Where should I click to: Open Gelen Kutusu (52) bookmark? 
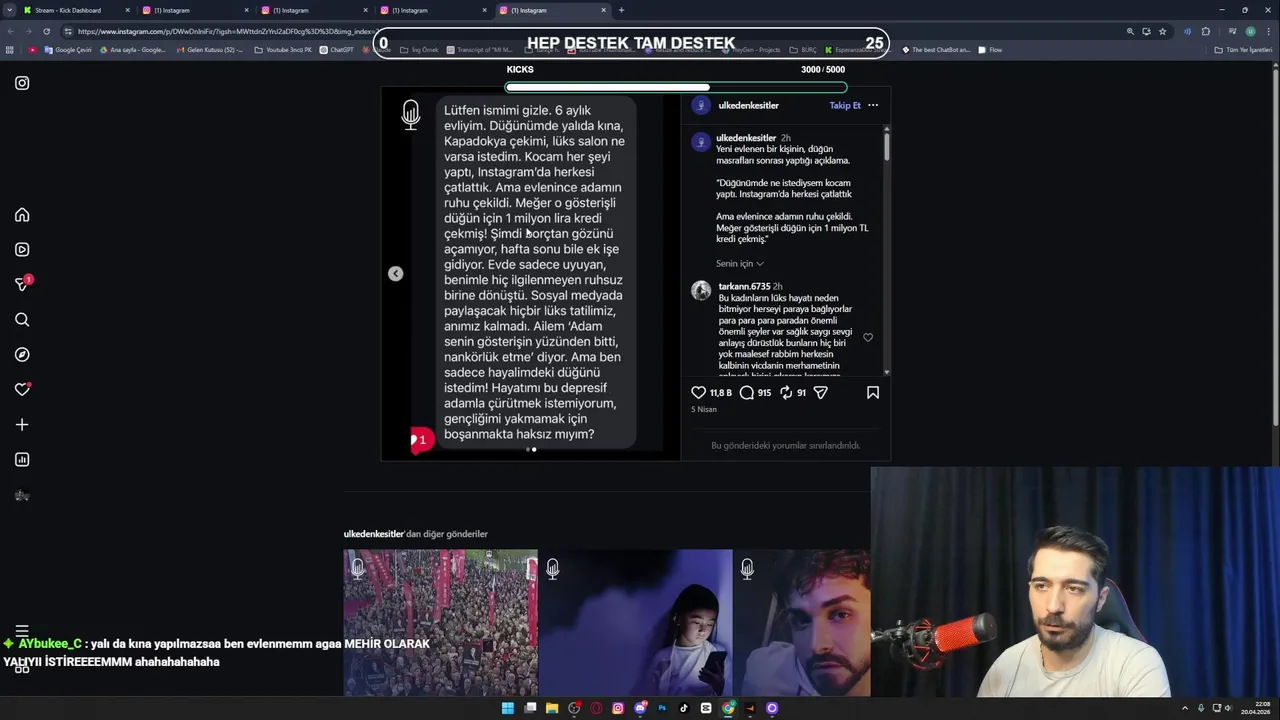(x=208, y=49)
